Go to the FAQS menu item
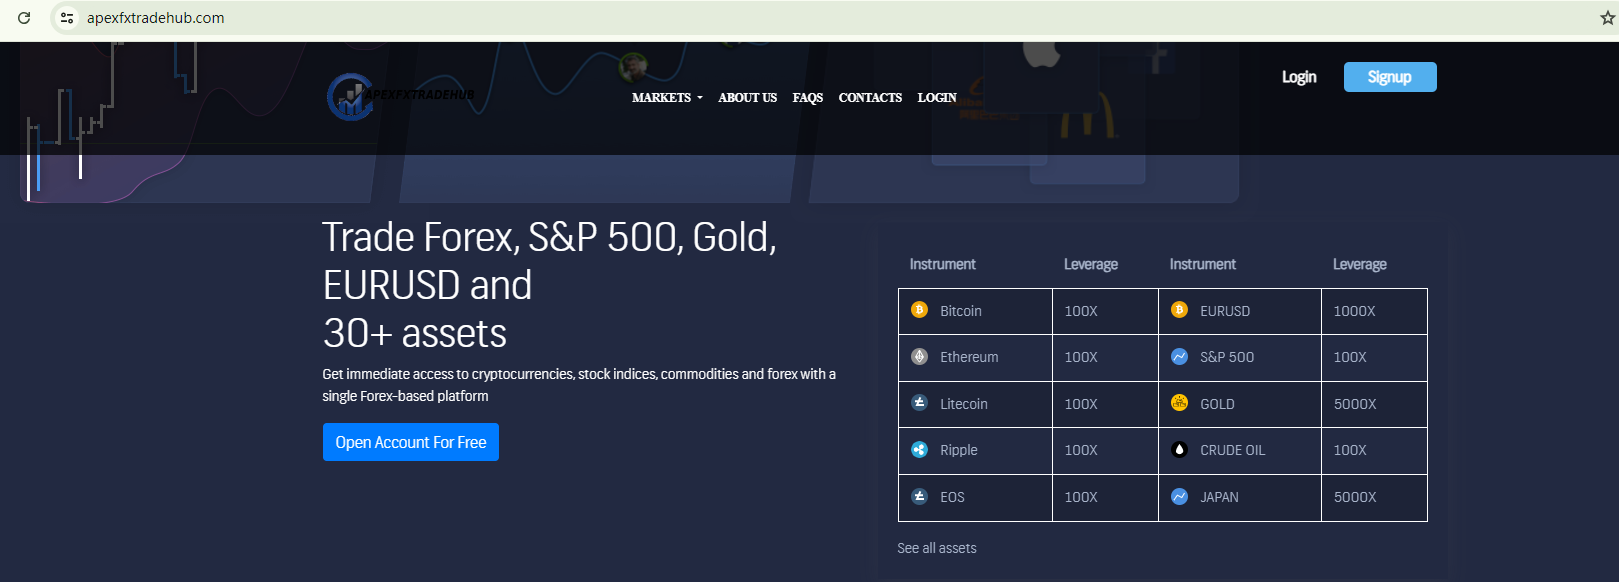 pyautogui.click(x=808, y=98)
